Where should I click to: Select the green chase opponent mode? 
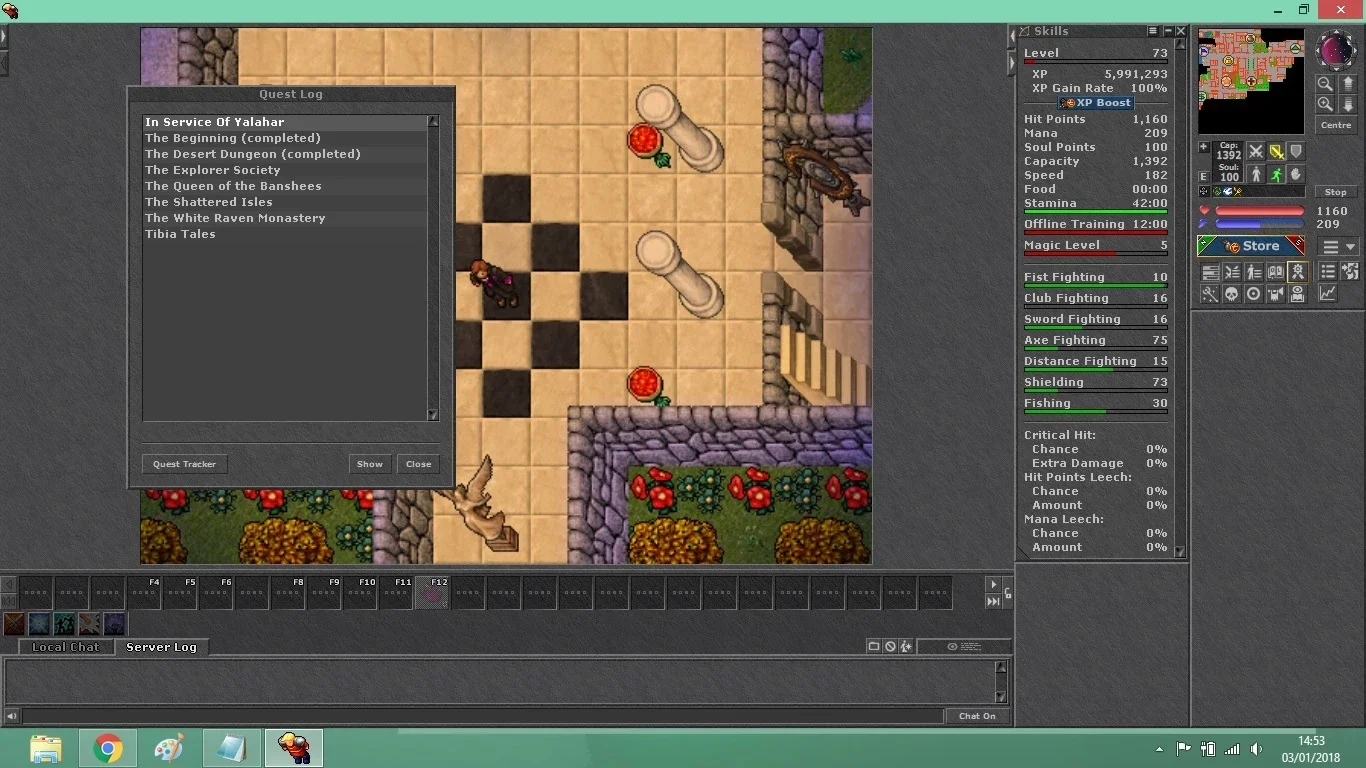point(1277,174)
